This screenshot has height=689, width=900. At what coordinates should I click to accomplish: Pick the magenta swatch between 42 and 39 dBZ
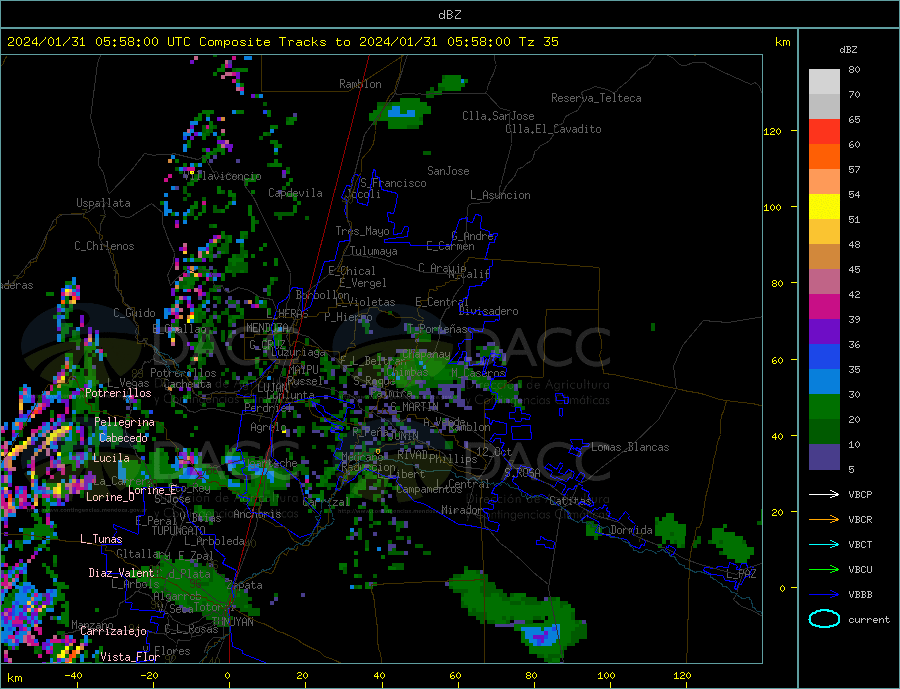point(824,307)
